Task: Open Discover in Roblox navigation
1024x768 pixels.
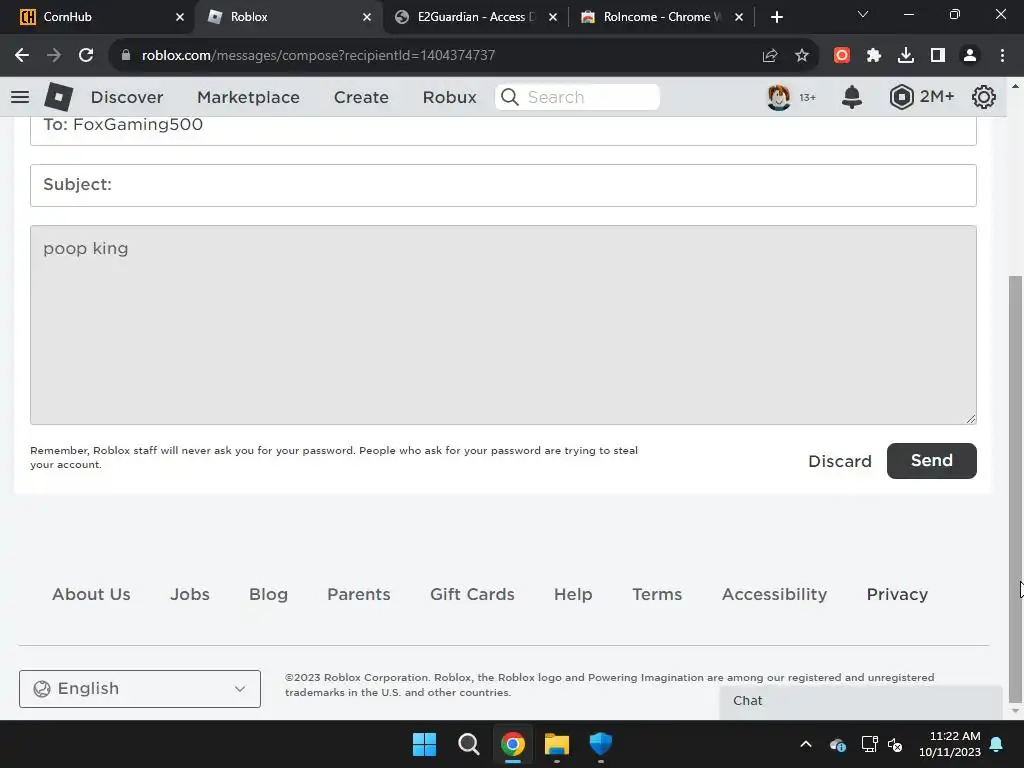Action: tap(127, 97)
